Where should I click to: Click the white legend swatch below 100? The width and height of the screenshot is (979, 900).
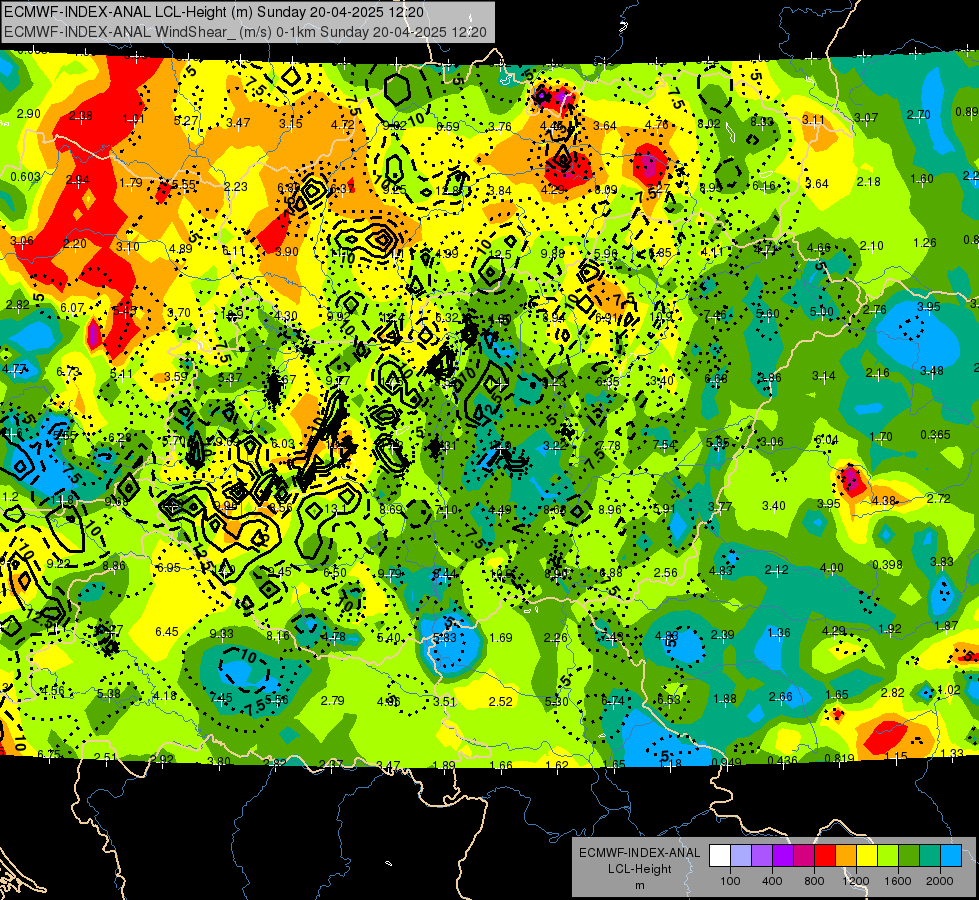720,856
